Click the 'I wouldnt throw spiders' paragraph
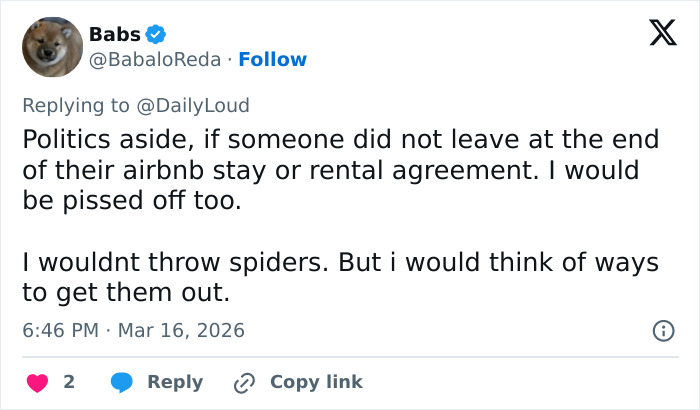This screenshot has height=410, width=700. pos(340,263)
